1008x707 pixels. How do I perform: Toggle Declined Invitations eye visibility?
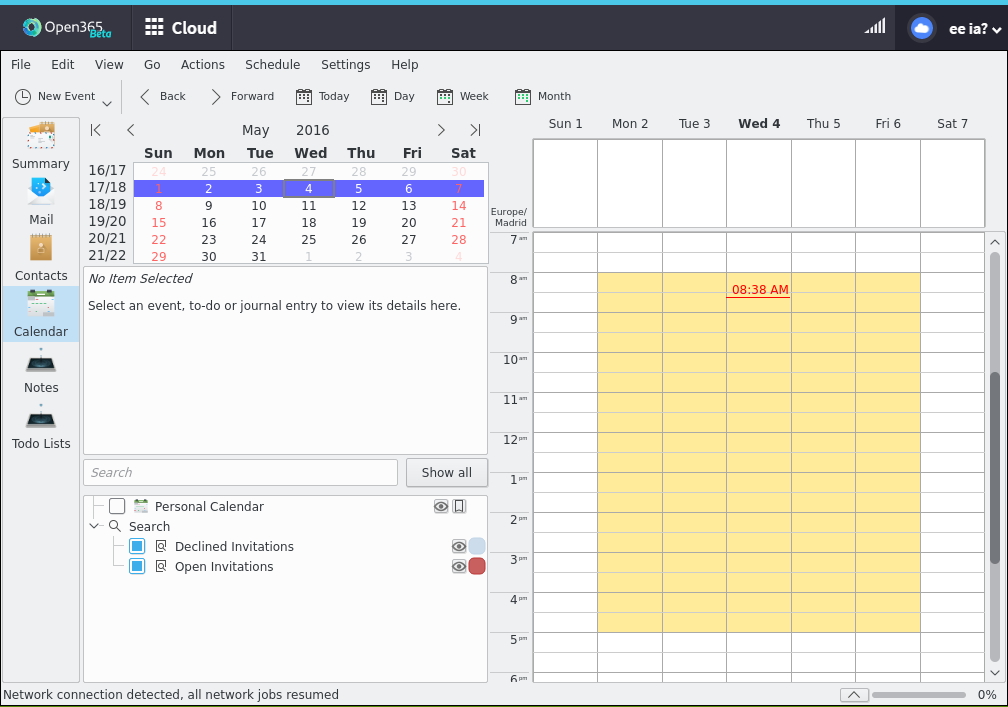coord(458,546)
